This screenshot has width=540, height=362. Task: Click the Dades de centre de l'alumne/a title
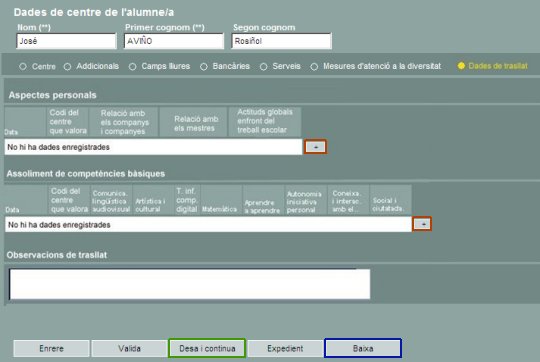coord(94,12)
